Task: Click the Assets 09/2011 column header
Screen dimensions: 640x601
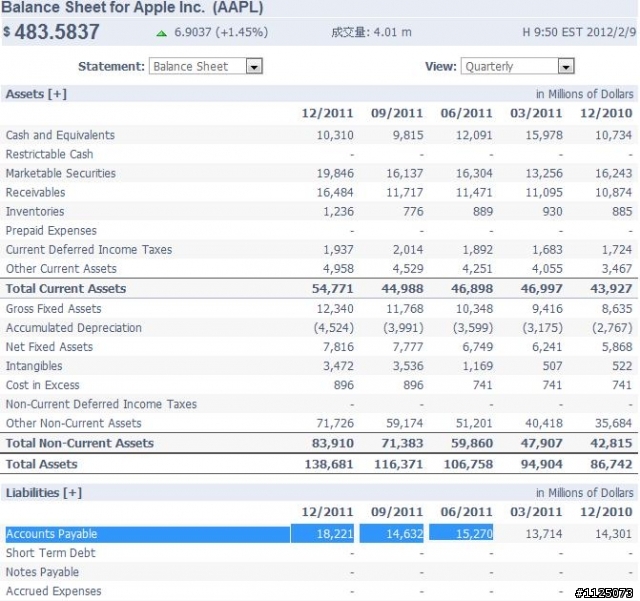Action: click(x=397, y=113)
